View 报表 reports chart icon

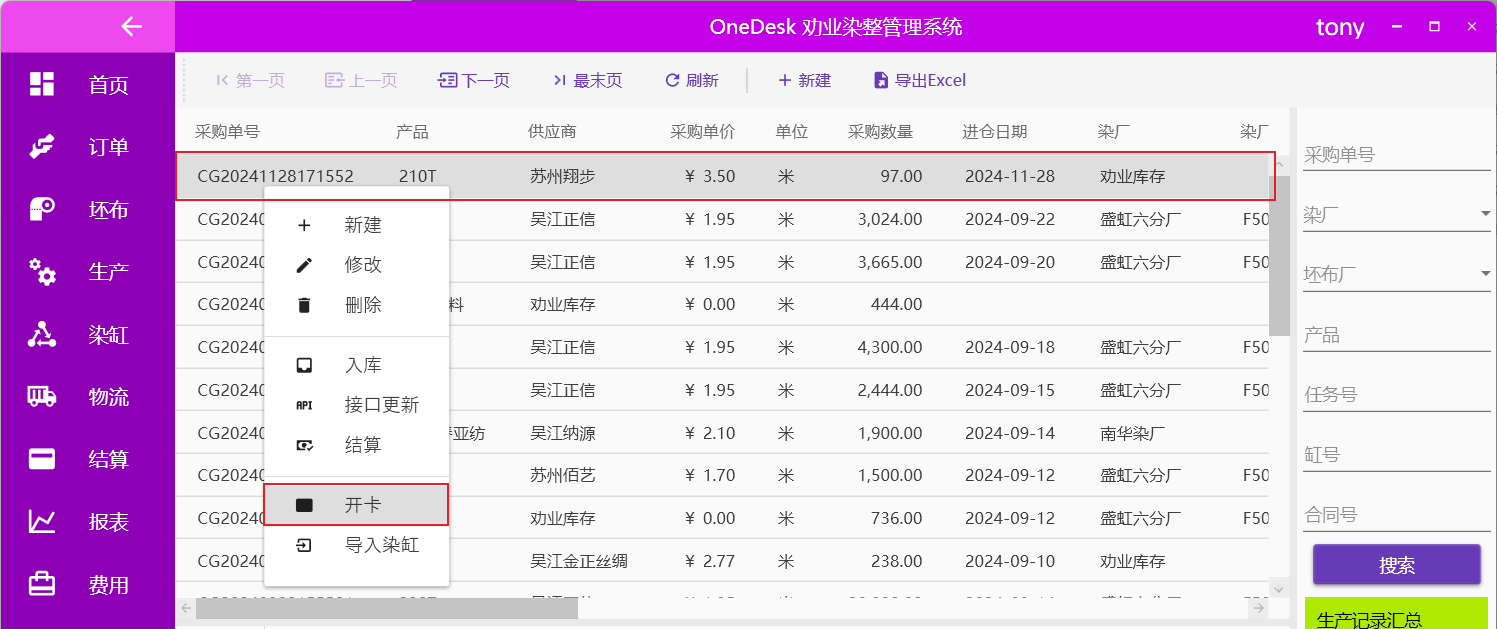(x=42, y=521)
